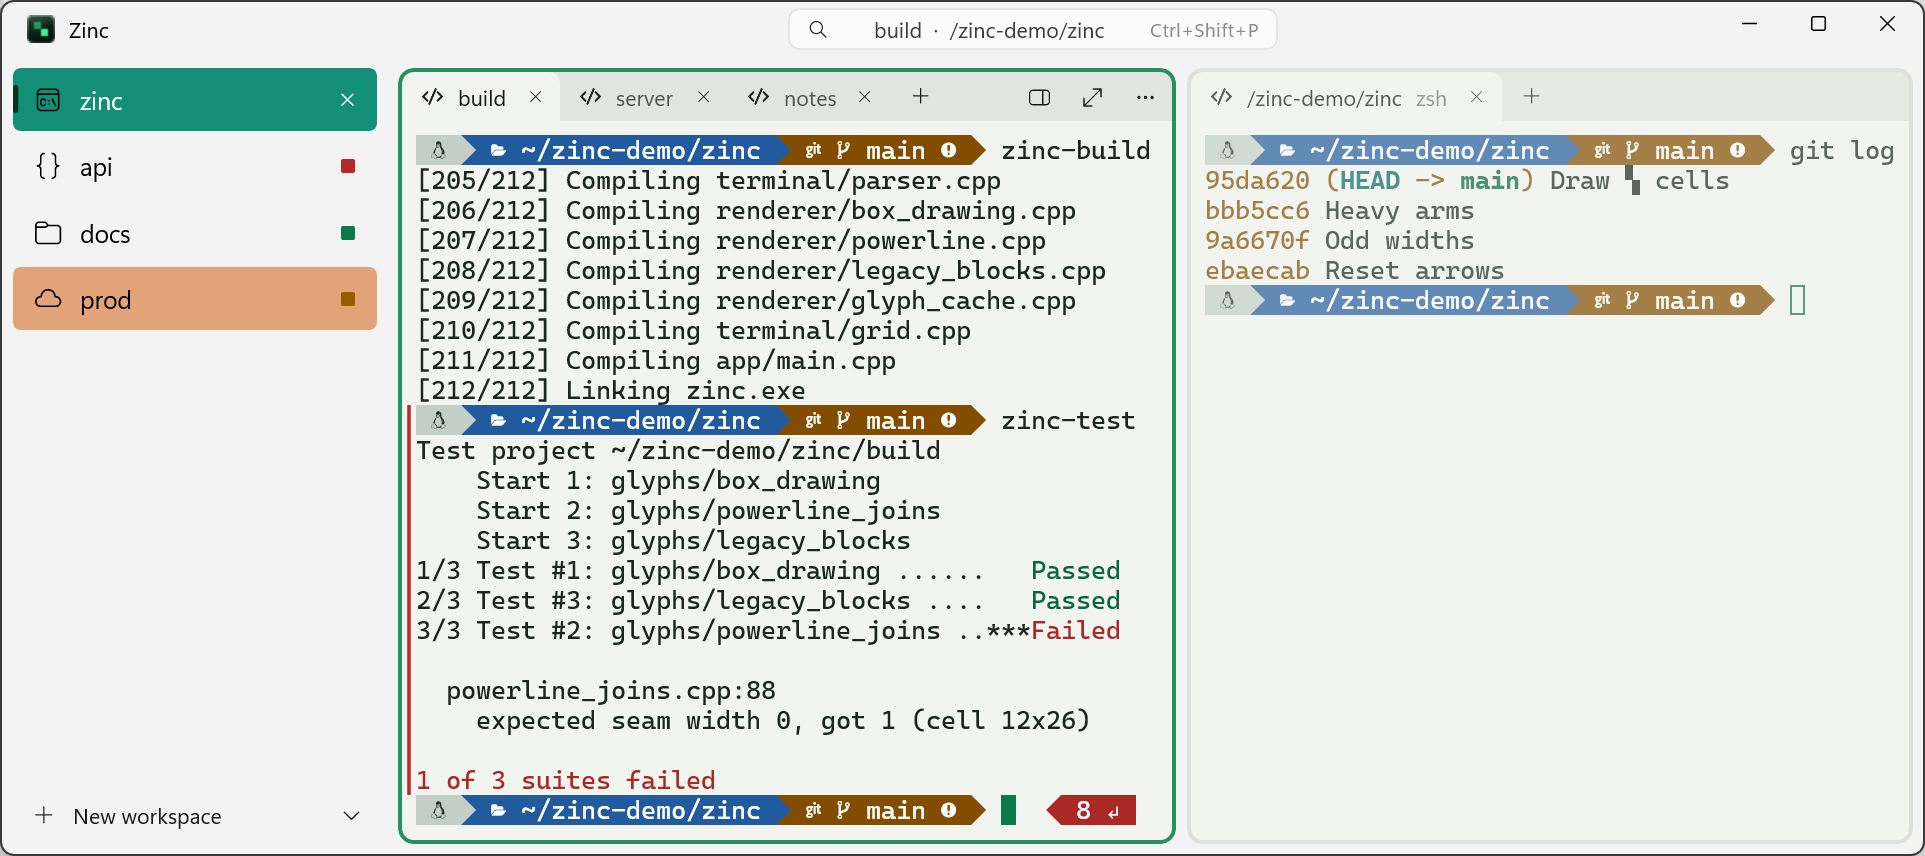Maximize the build pane with expand icon
Image resolution: width=1925 pixels, height=856 pixels.
coord(1093,97)
